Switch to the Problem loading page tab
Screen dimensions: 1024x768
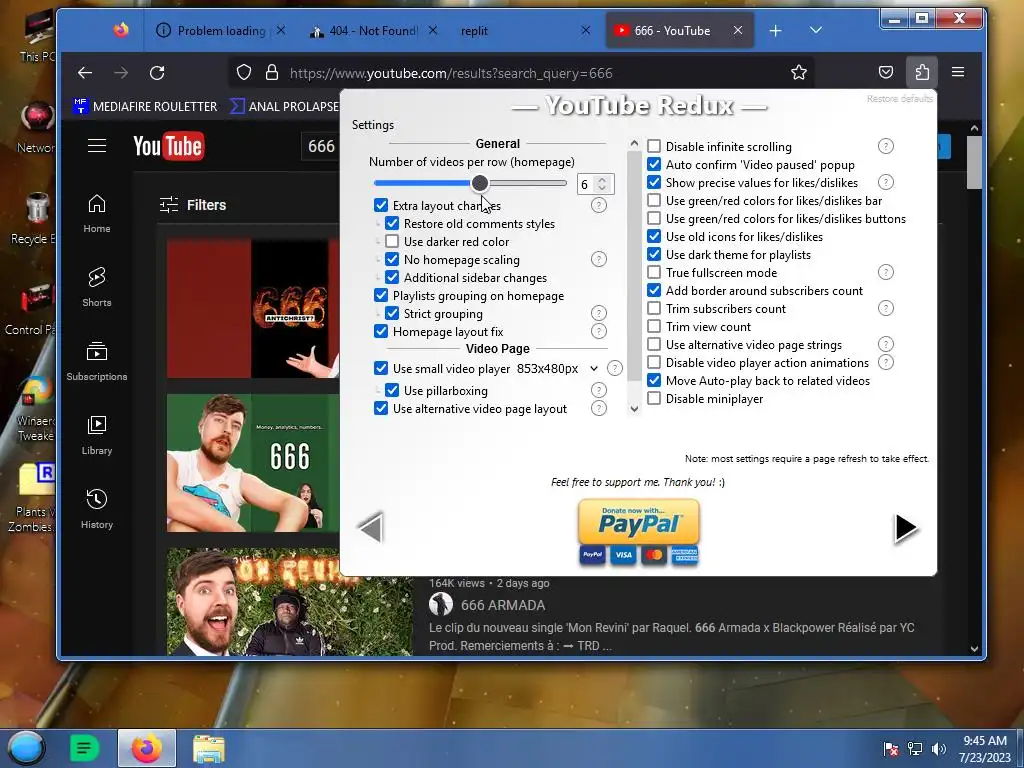221,31
